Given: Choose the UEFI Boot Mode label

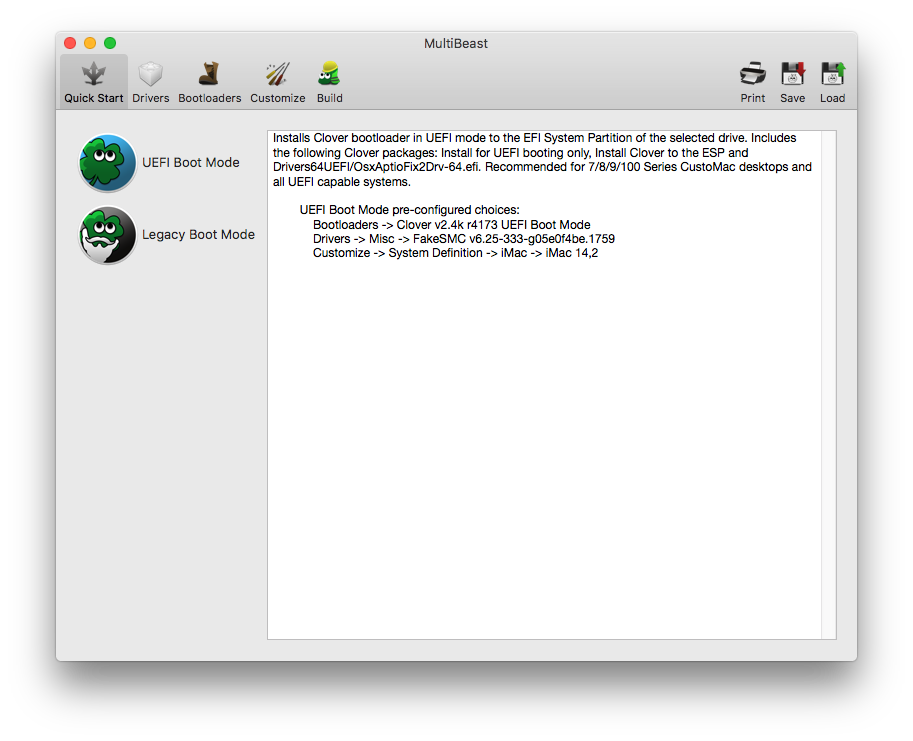Looking at the screenshot, I should [191, 163].
